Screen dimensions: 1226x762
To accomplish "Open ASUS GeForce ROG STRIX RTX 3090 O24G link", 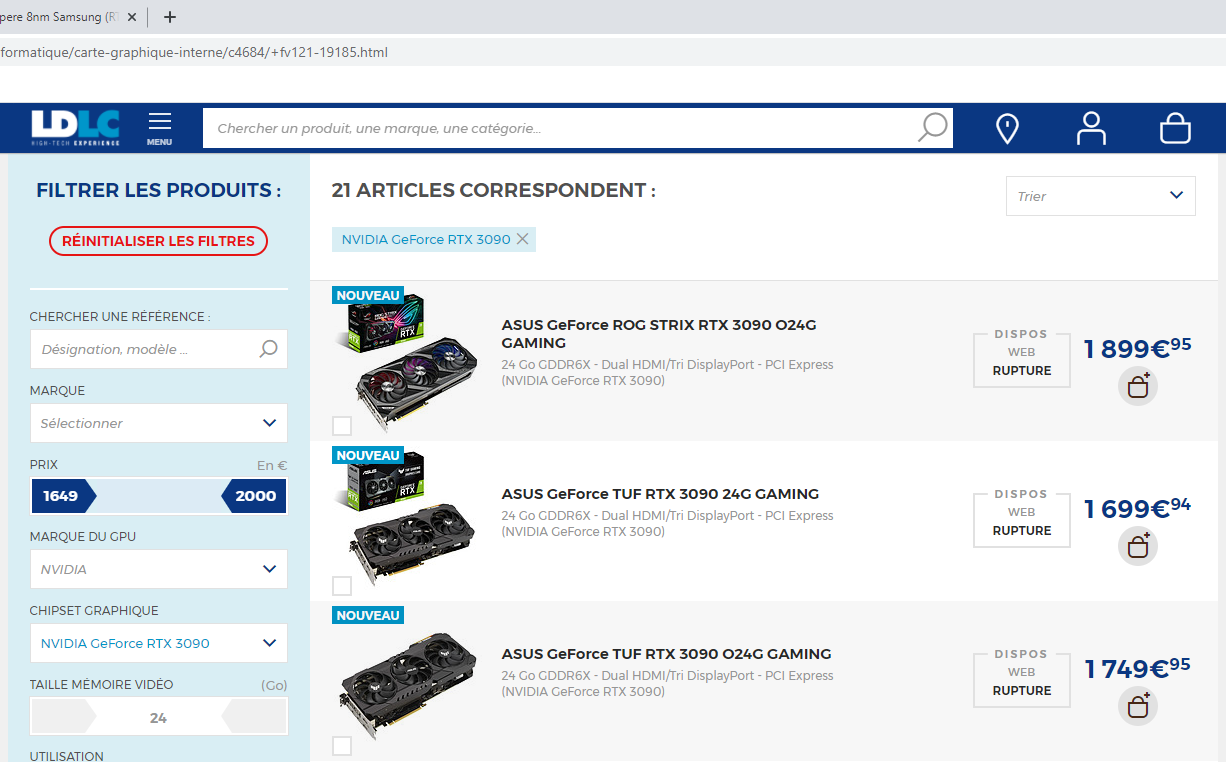I will point(659,334).
